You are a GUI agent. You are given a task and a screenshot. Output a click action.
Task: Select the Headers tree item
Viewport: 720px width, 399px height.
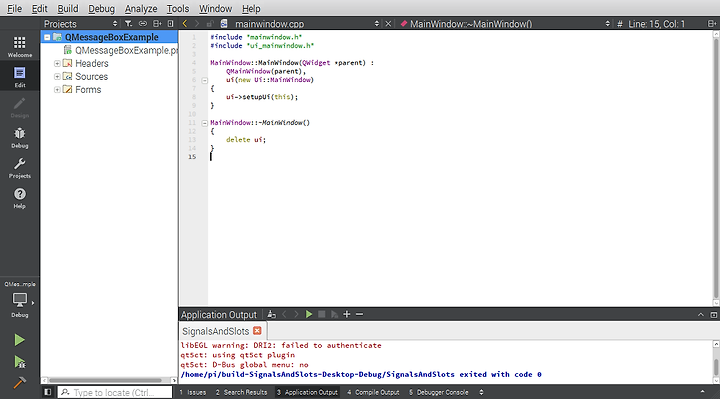point(92,63)
